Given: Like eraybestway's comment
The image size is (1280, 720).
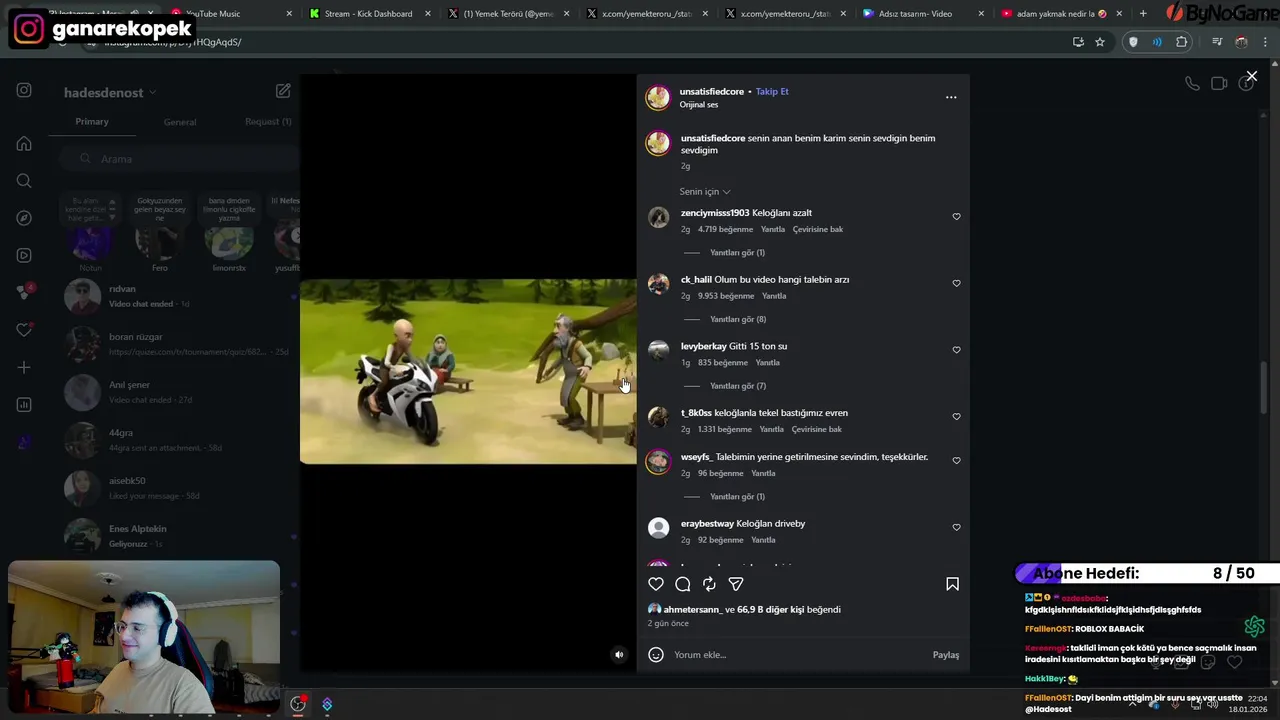Looking at the screenshot, I should [956, 528].
